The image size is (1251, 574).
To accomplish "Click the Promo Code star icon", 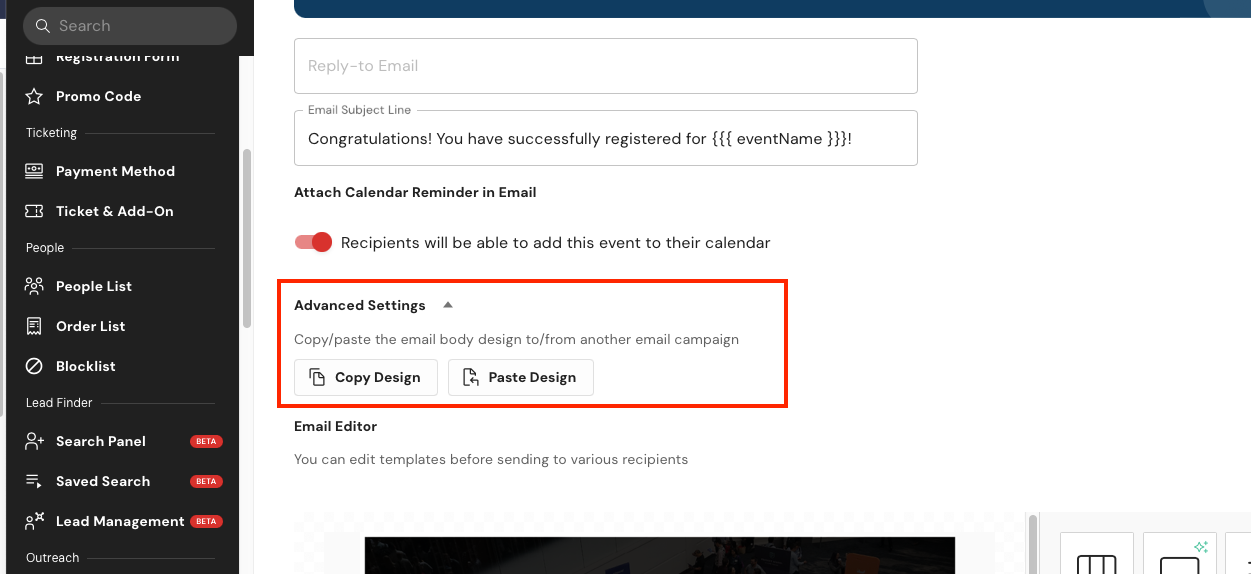I will pyautogui.click(x=34, y=96).
